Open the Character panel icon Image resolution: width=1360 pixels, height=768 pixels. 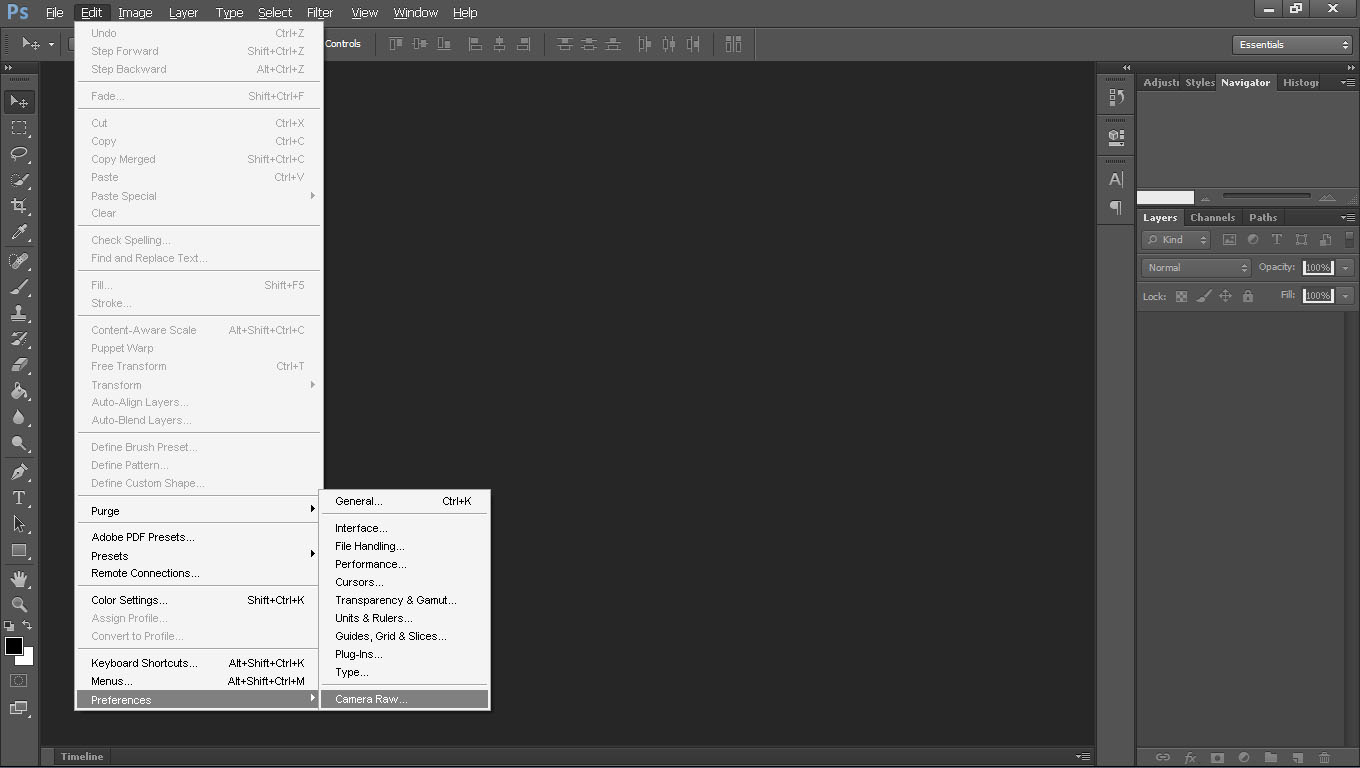pos(1116,180)
